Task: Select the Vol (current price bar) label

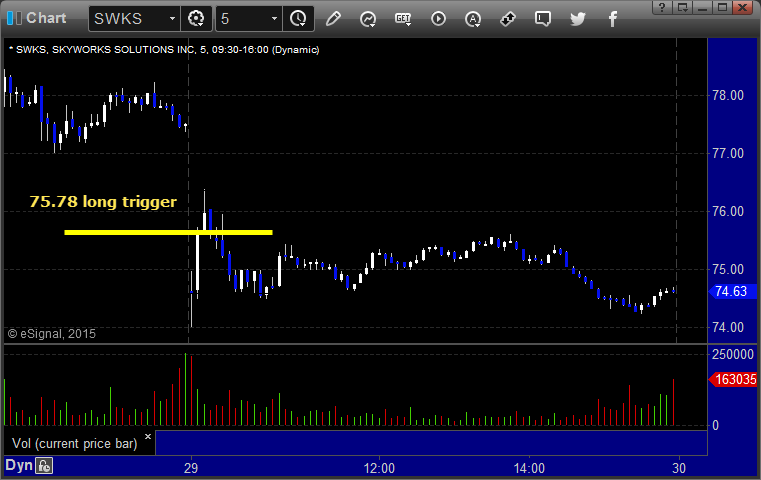Action: pyautogui.click(x=75, y=444)
